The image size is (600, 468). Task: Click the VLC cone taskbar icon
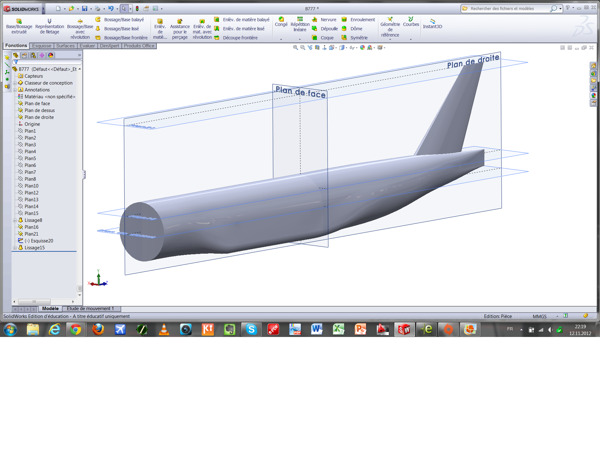[164, 329]
